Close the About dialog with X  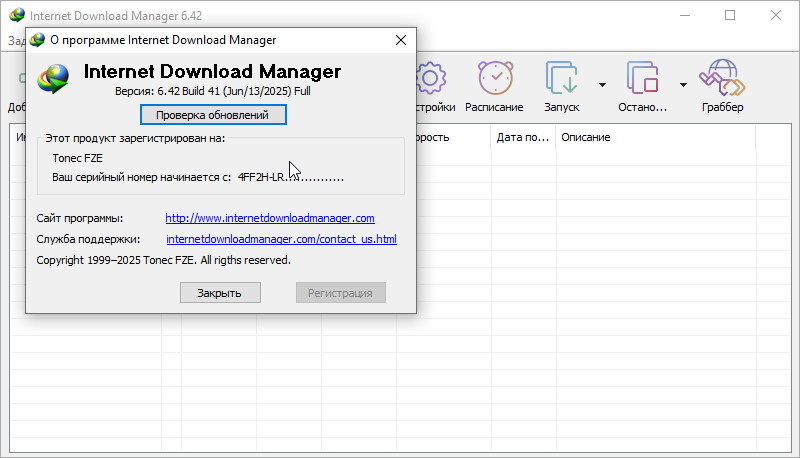[401, 40]
